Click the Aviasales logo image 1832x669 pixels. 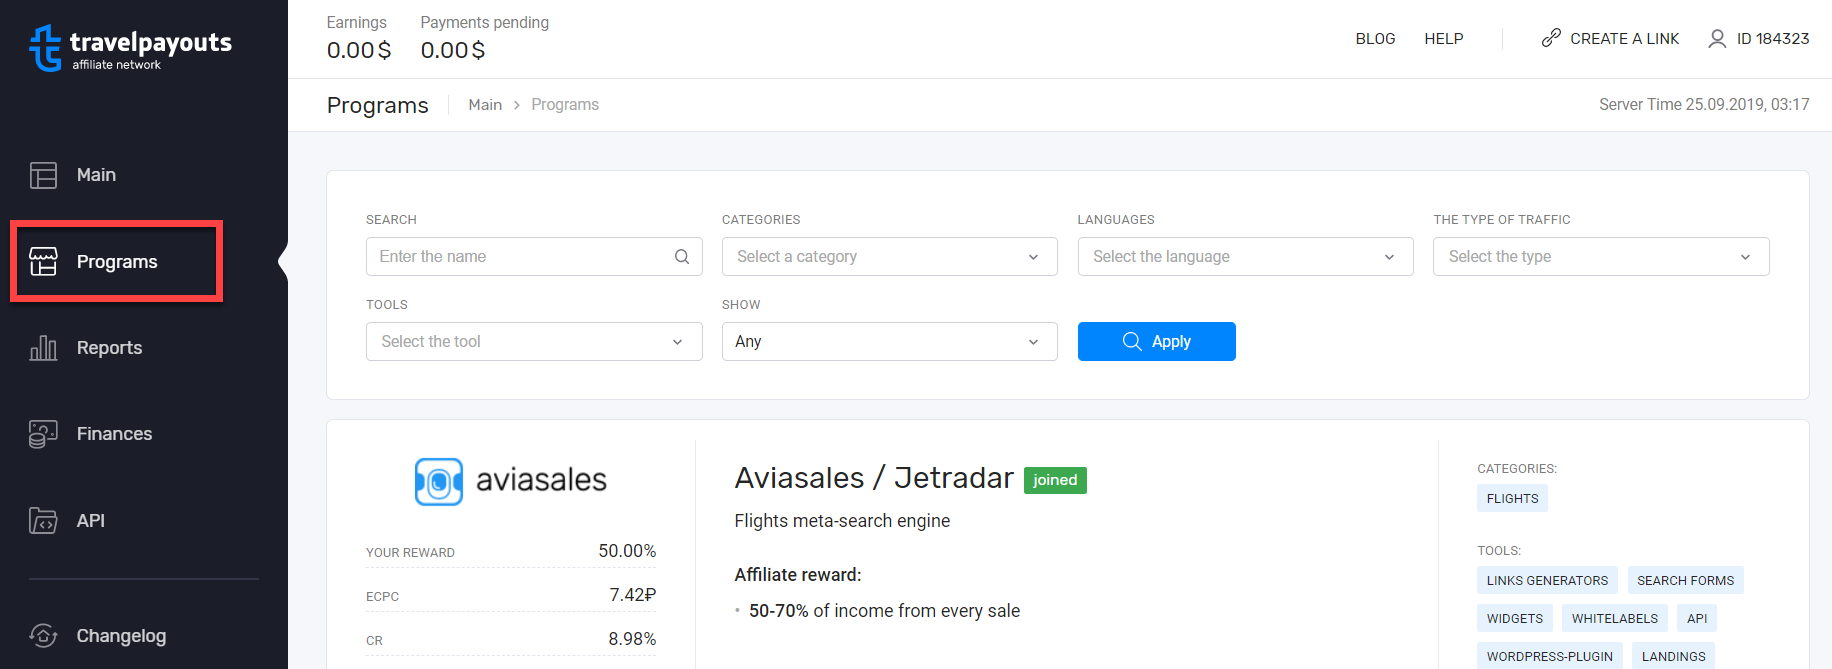[511, 481]
